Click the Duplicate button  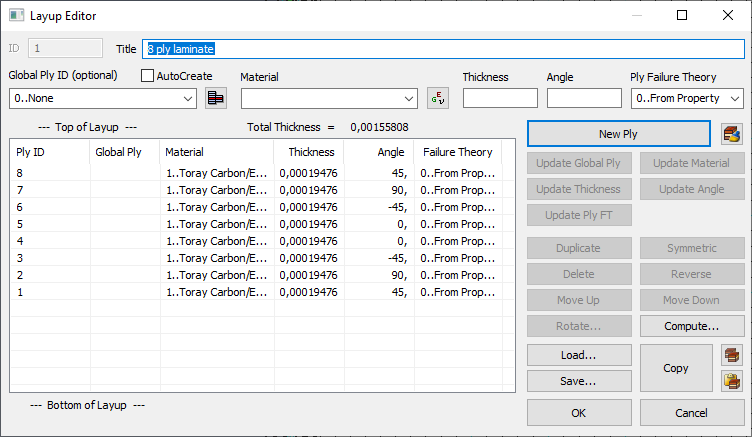click(x=579, y=248)
